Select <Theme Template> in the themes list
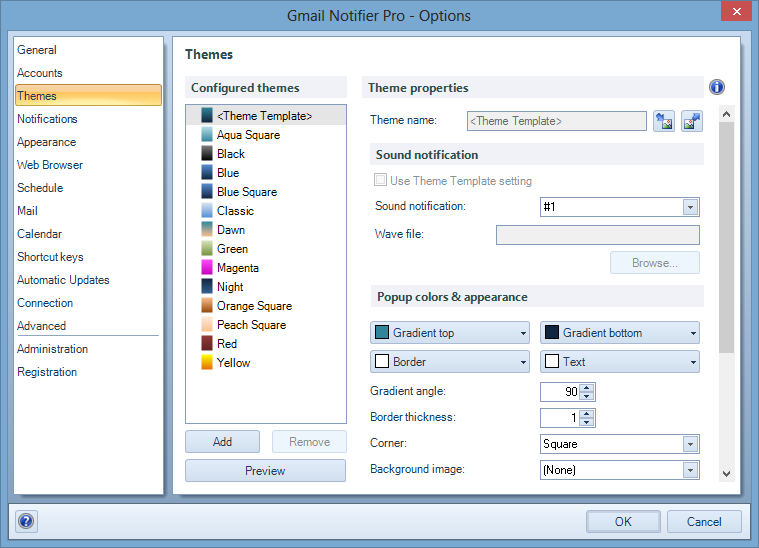The height and width of the screenshot is (548, 759). point(266,116)
